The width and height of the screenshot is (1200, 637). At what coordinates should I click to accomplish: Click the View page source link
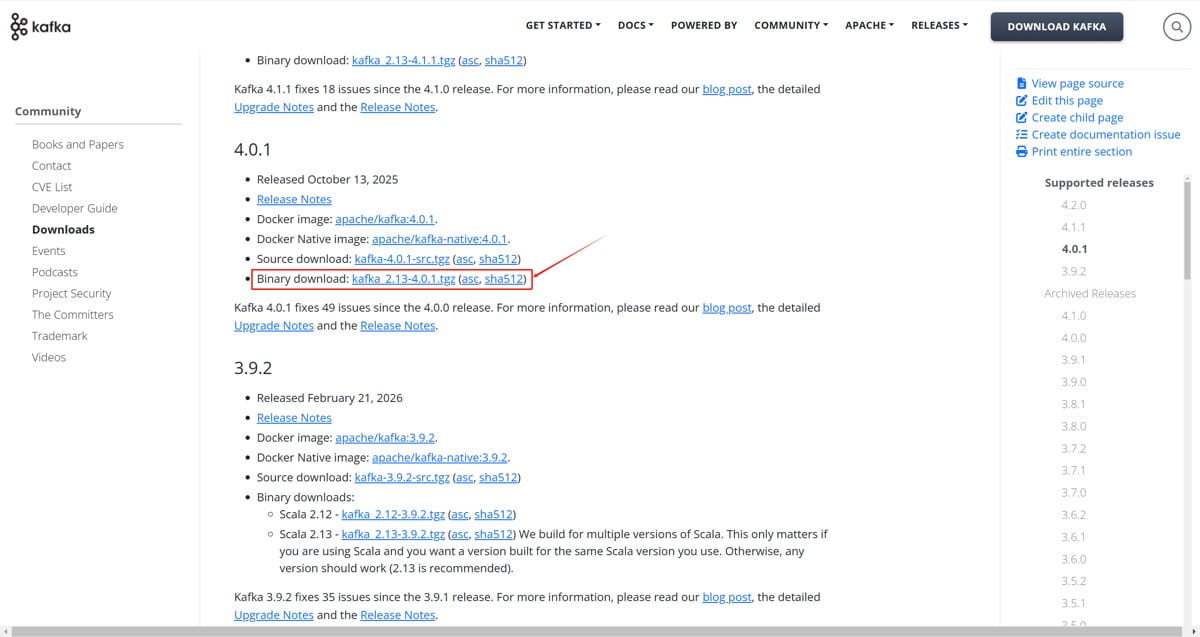pyautogui.click(x=1078, y=84)
